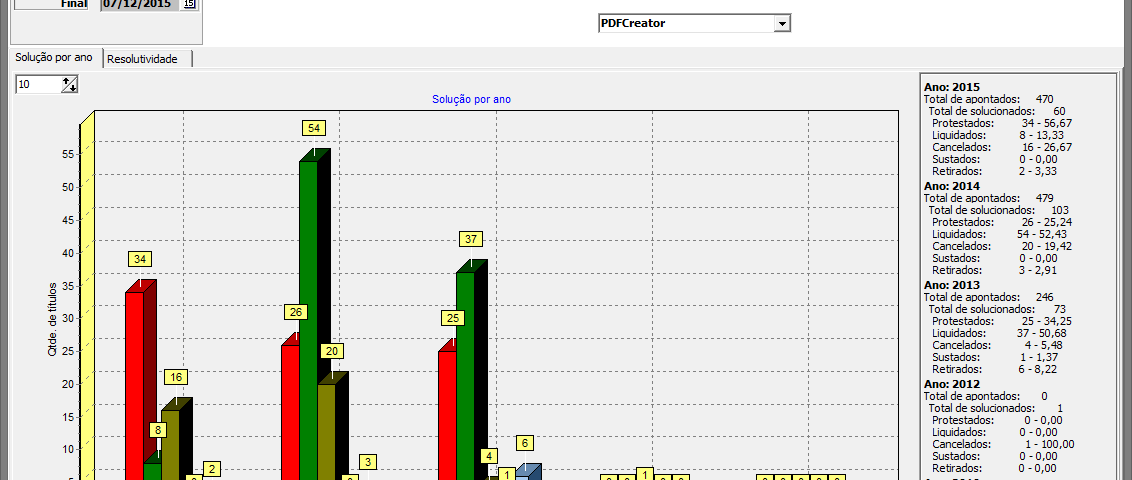Click the yellow data label 54
The height and width of the screenshot is (480, 1132).
(x=314, y=128)
